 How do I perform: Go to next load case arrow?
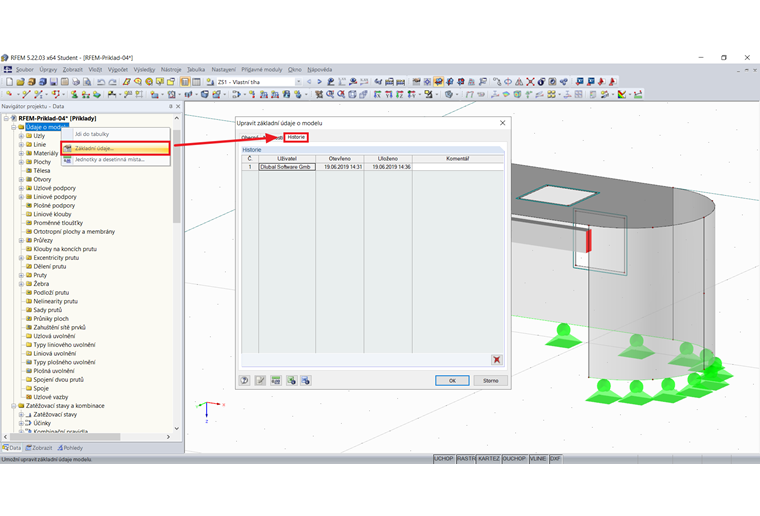point(319,82)
